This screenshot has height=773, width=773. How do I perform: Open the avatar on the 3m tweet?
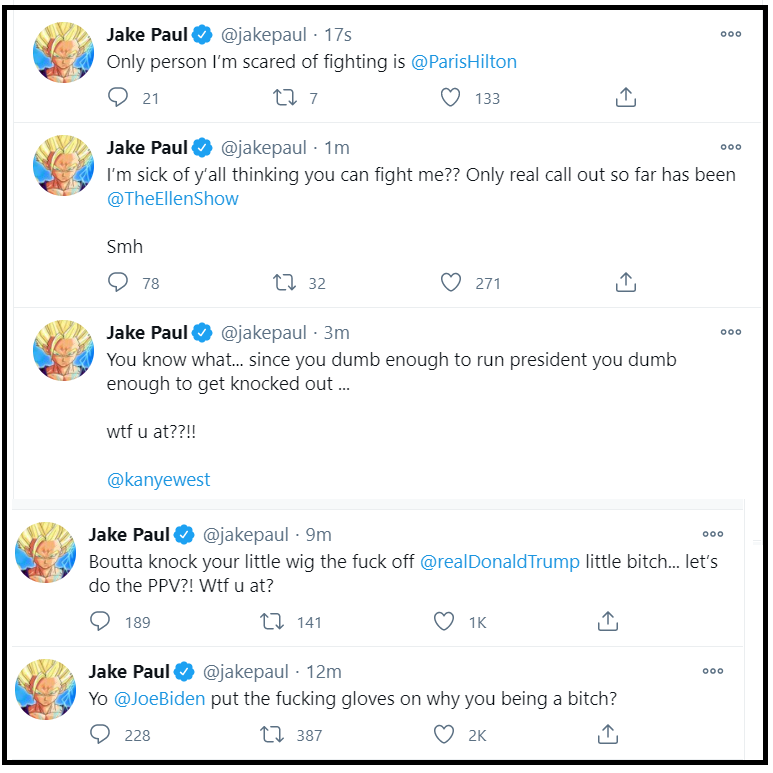[x=63, y=350]
